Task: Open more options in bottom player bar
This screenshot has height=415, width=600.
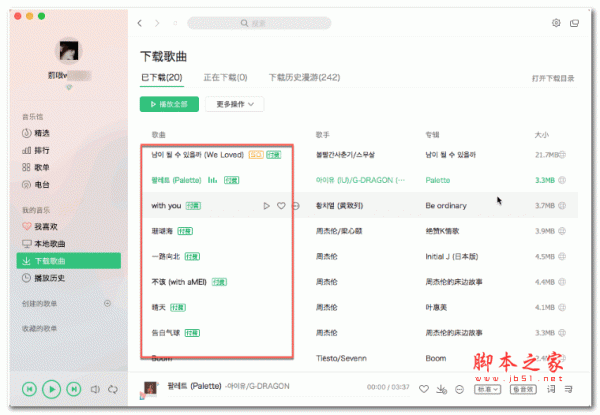Action: click(460, 389)
